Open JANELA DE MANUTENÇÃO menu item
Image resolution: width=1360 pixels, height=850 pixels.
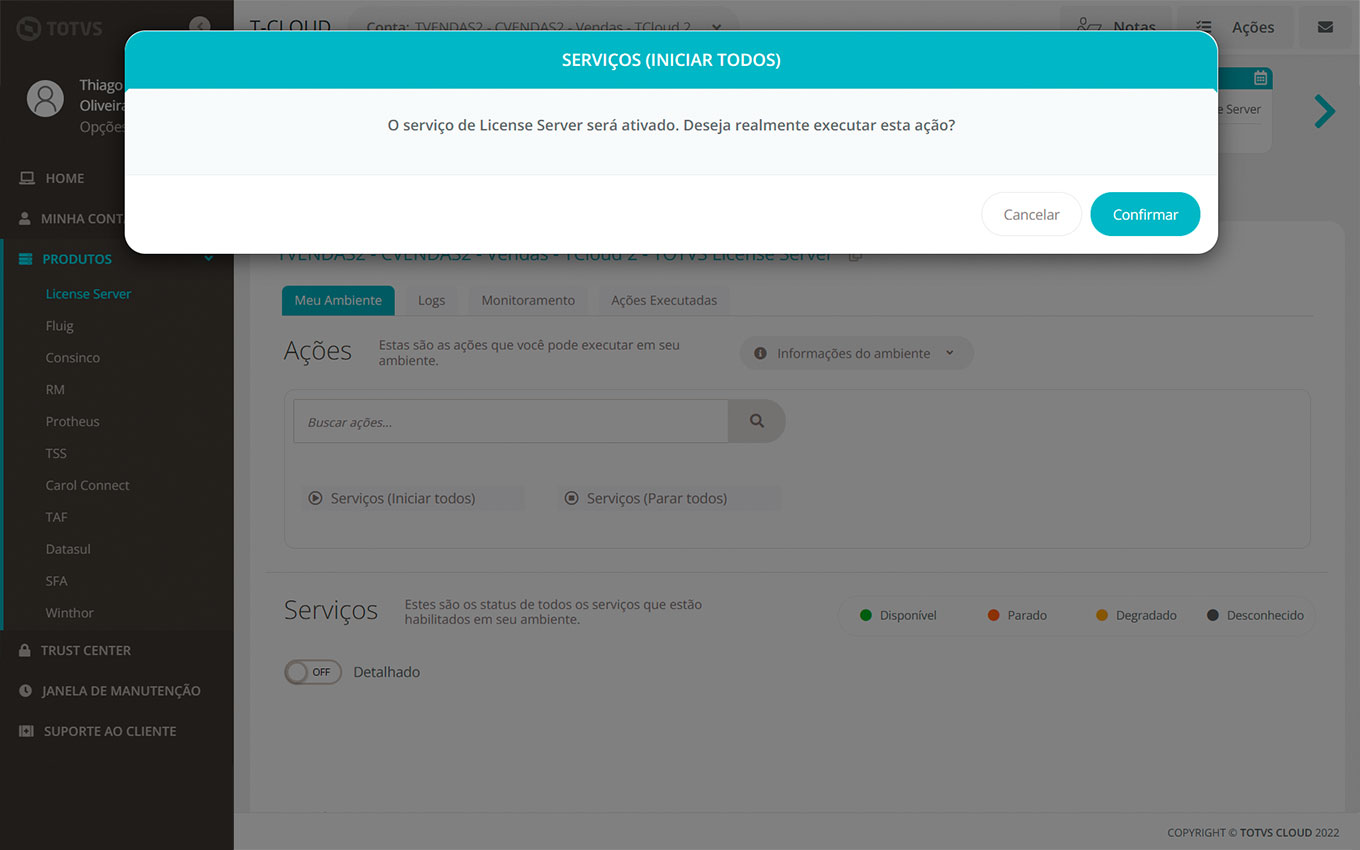[x=121, y=691]
